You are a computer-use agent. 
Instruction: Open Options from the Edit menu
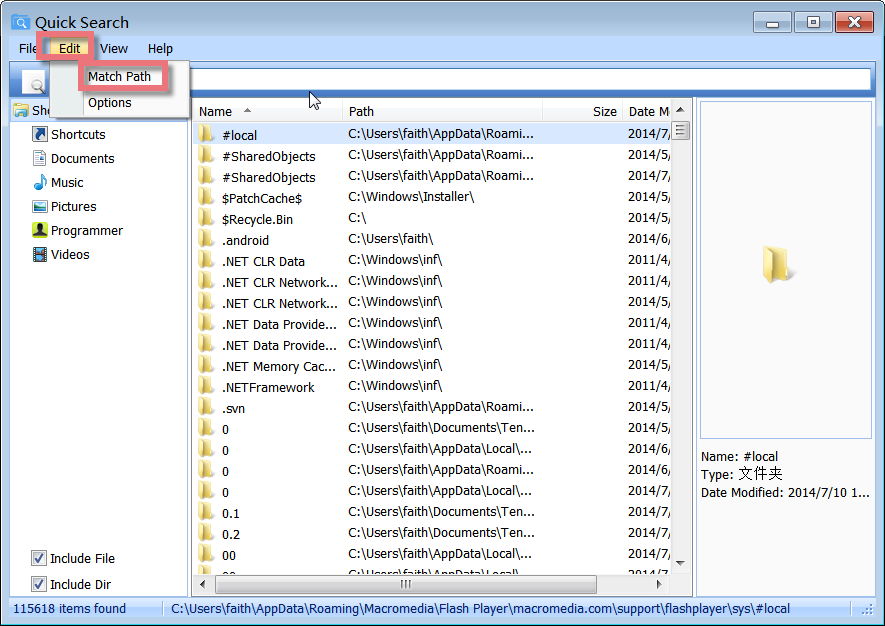coord(110,102)
